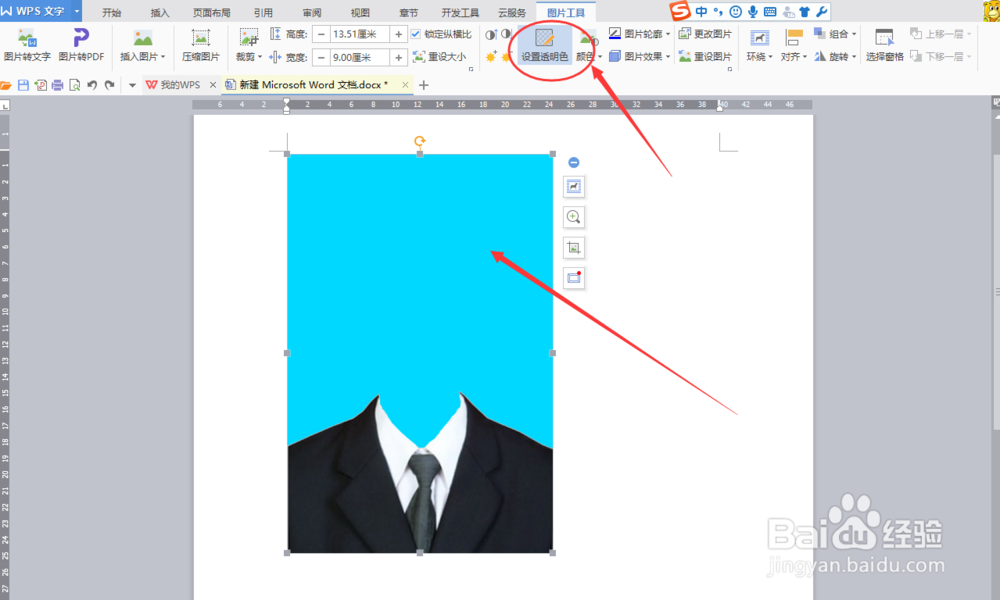Screen dimensions: 1000x600
Task: Switch to the 章节 ribbon tab
Action: point(408,13)
